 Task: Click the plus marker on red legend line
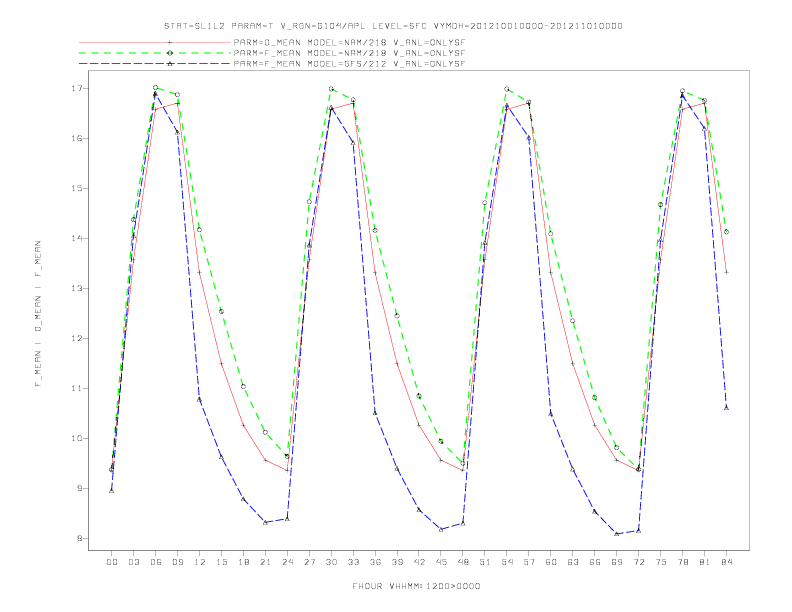click(170, 42)
